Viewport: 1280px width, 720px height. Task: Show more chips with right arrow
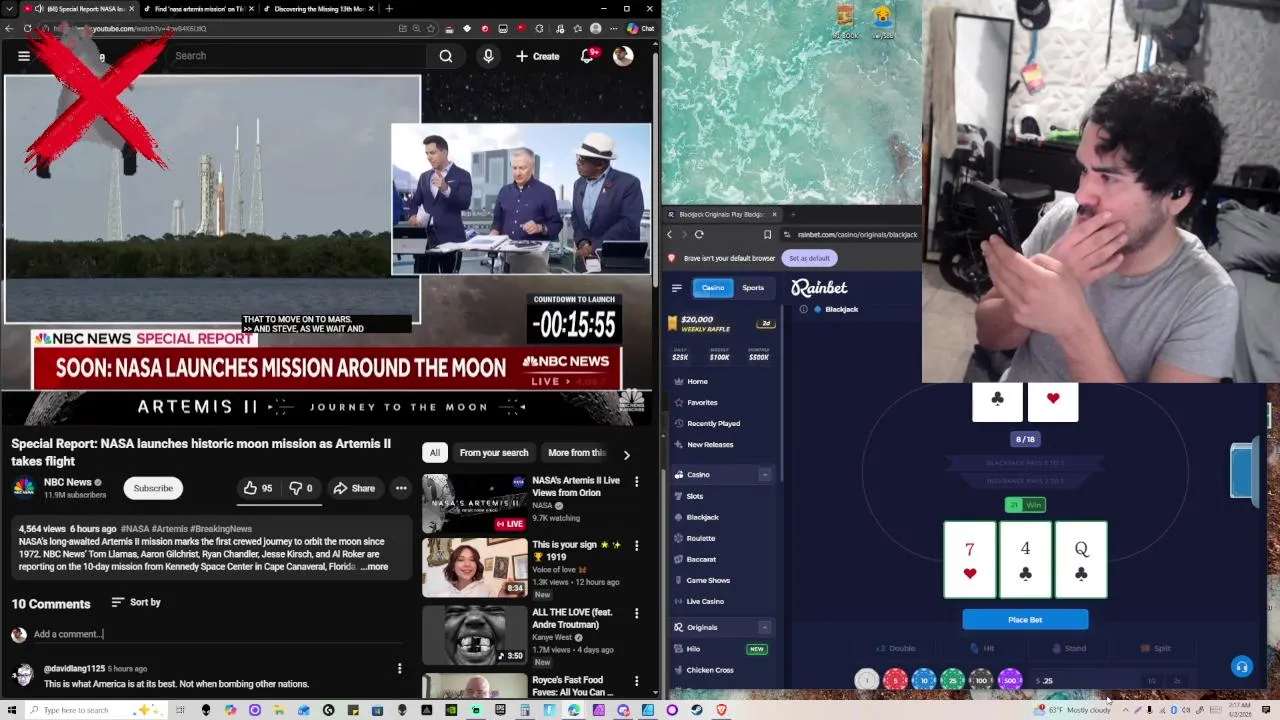click(x=626, y=454)
